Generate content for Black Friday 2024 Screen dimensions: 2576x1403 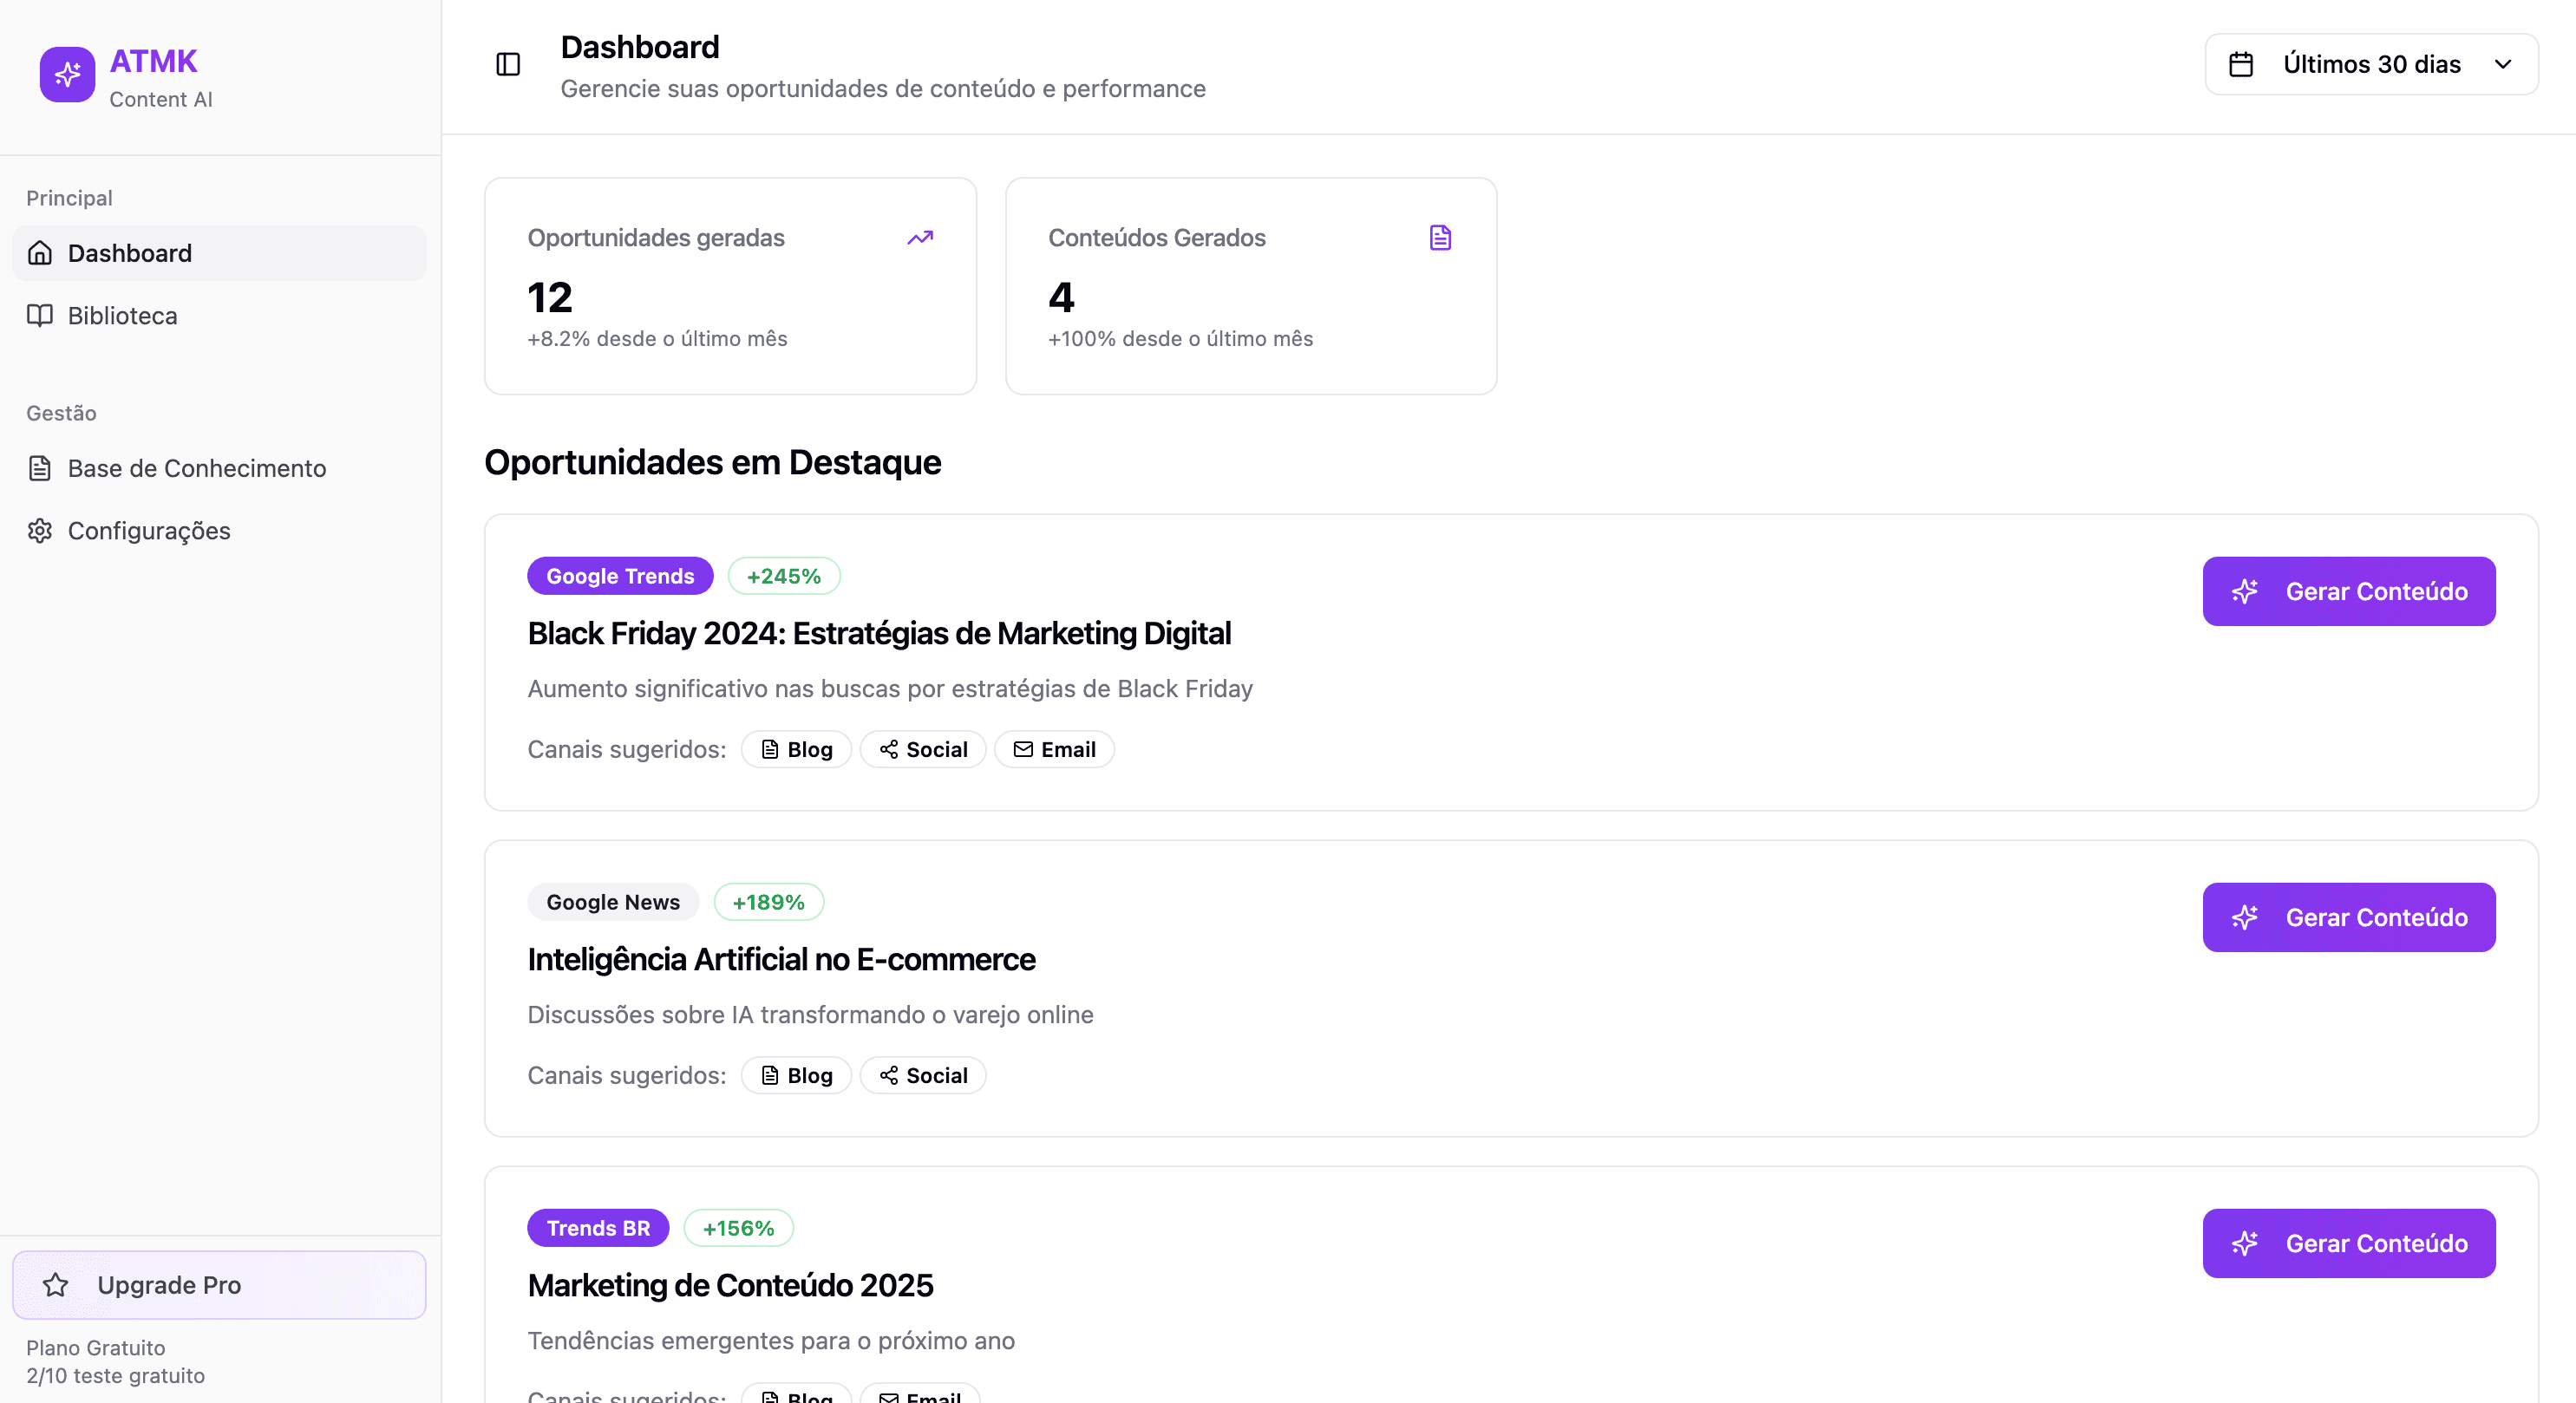pos(2348,592)
